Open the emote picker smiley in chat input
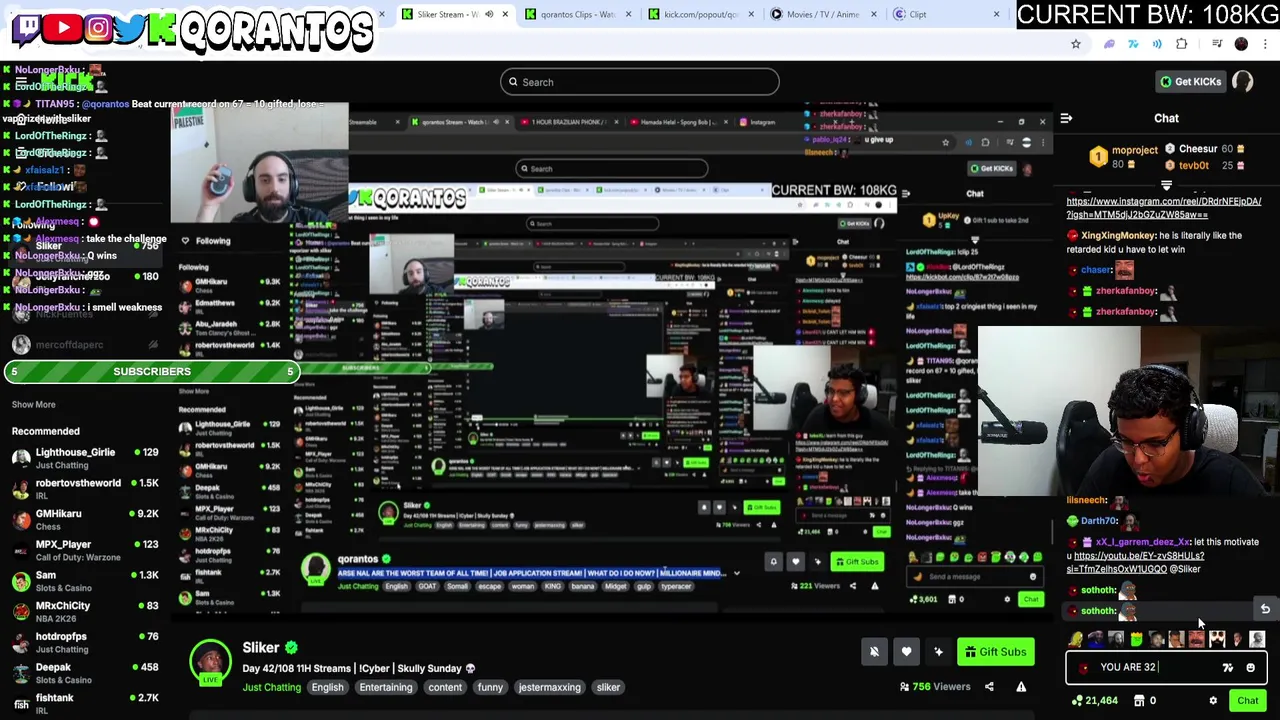 [1250, 668]
